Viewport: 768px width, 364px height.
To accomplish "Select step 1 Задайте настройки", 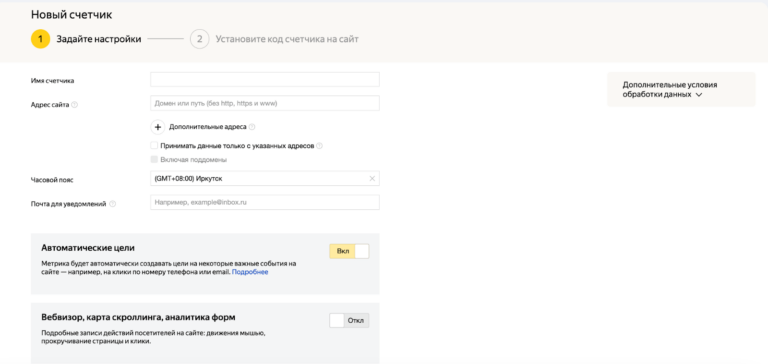I will coord(86,39).
